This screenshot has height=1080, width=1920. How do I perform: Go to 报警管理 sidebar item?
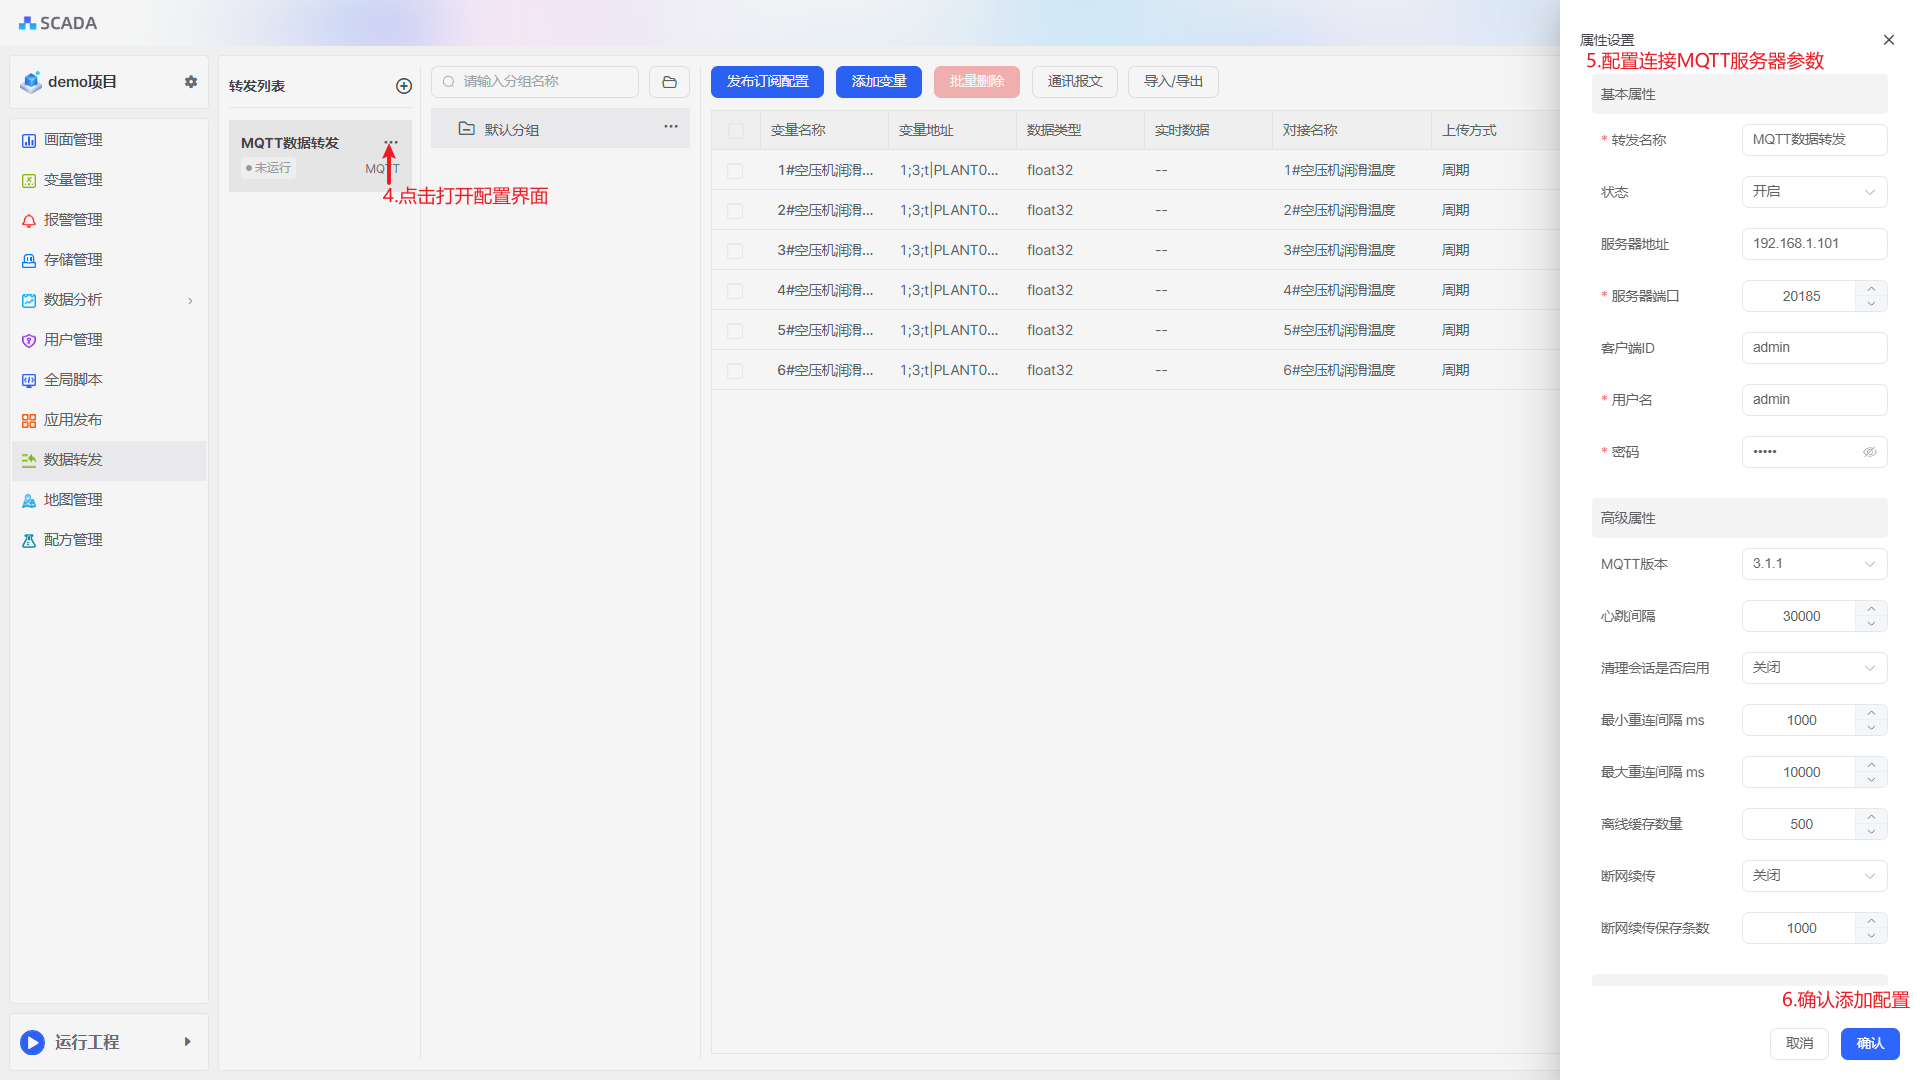tap(73, 220)
